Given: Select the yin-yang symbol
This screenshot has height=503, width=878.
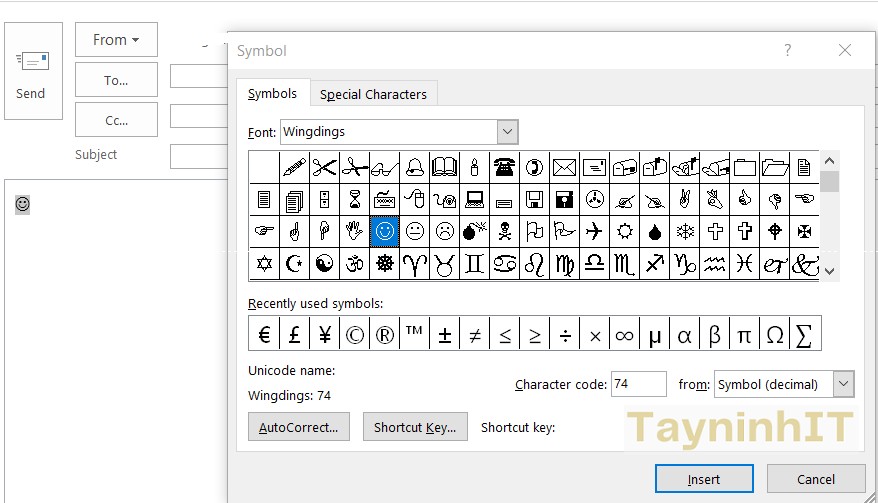Looking at the screenshot, I should pos(324,264).
